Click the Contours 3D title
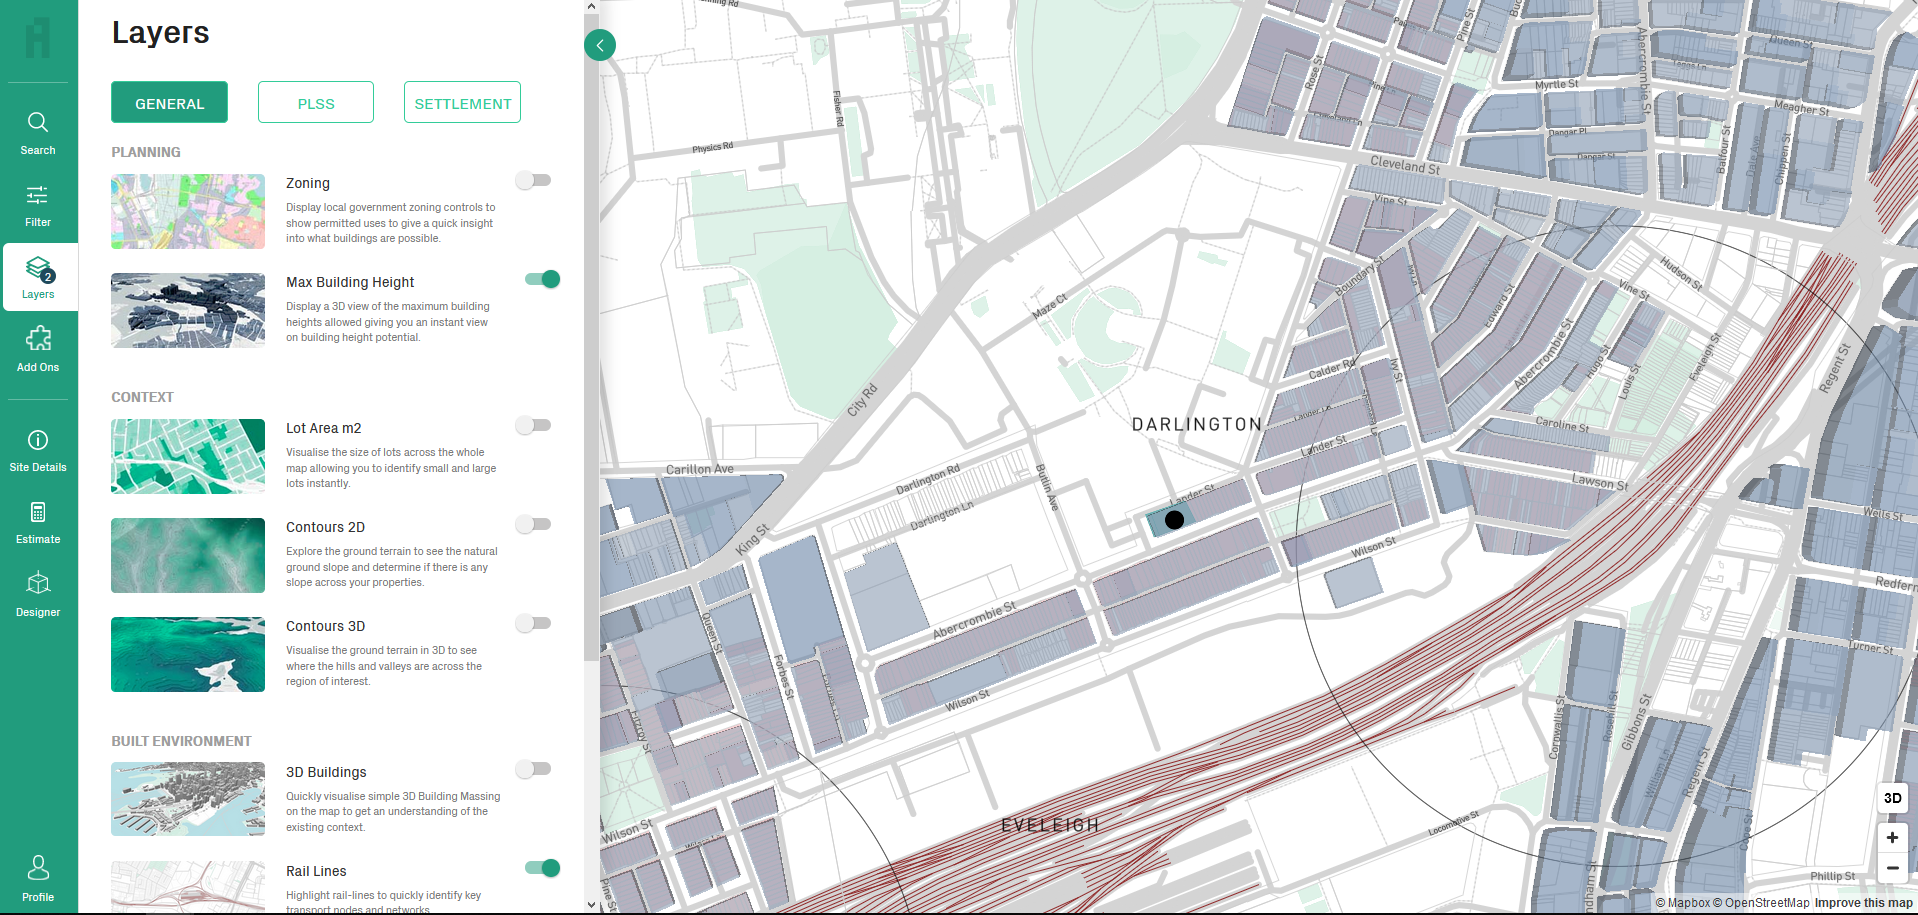The height and width of the screenshot is (915, 1918). coord(325,626)
